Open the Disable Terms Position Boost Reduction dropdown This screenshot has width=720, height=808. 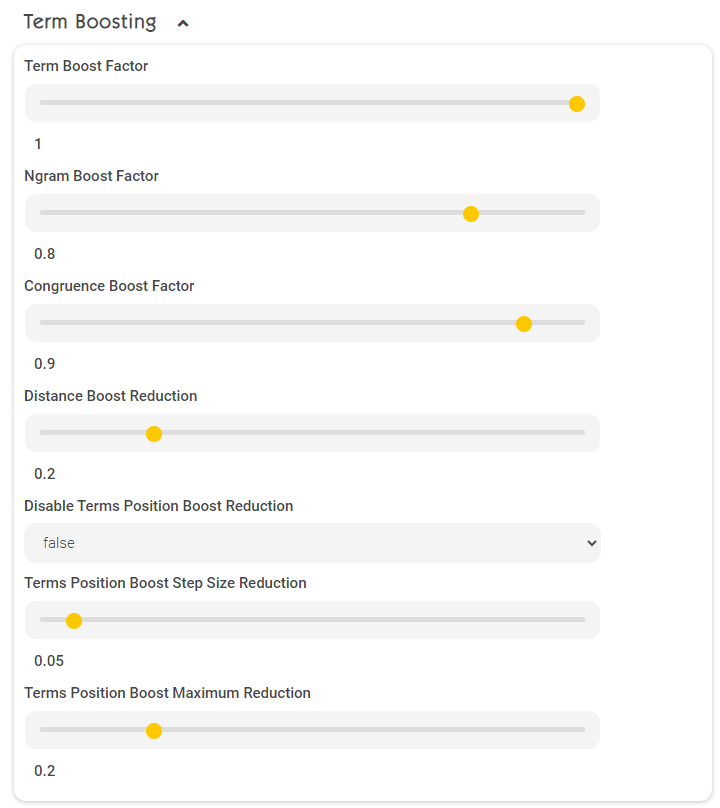pyautogui.click(x=312, y=543)
